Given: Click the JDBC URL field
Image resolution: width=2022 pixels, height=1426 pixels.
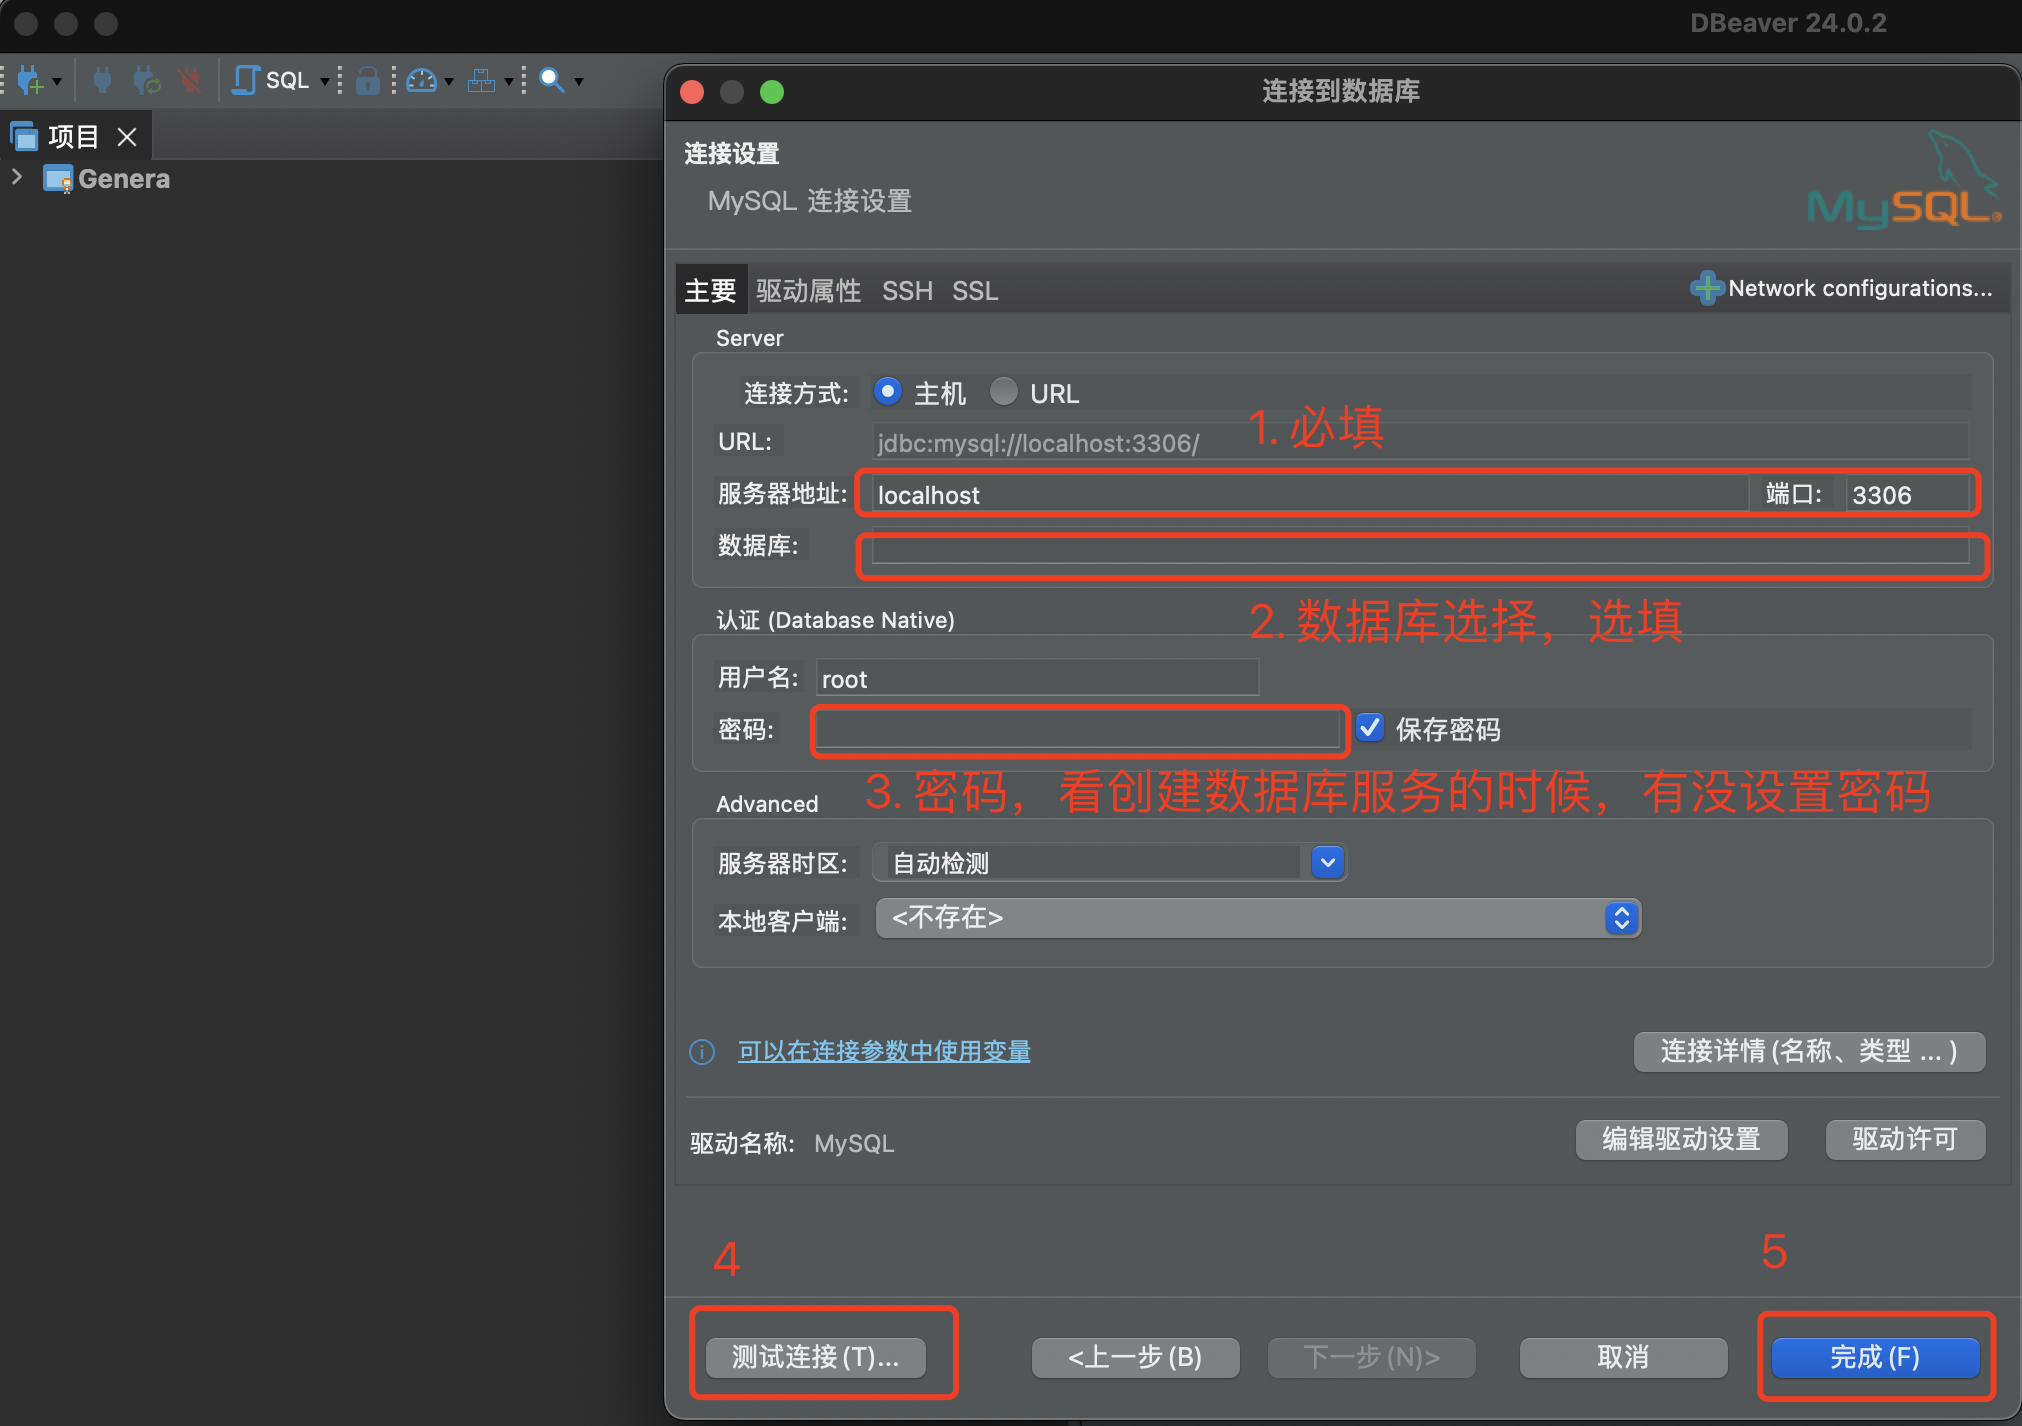Looking at the screenshot, I should pyautogui.click(x=1420, y=442).
